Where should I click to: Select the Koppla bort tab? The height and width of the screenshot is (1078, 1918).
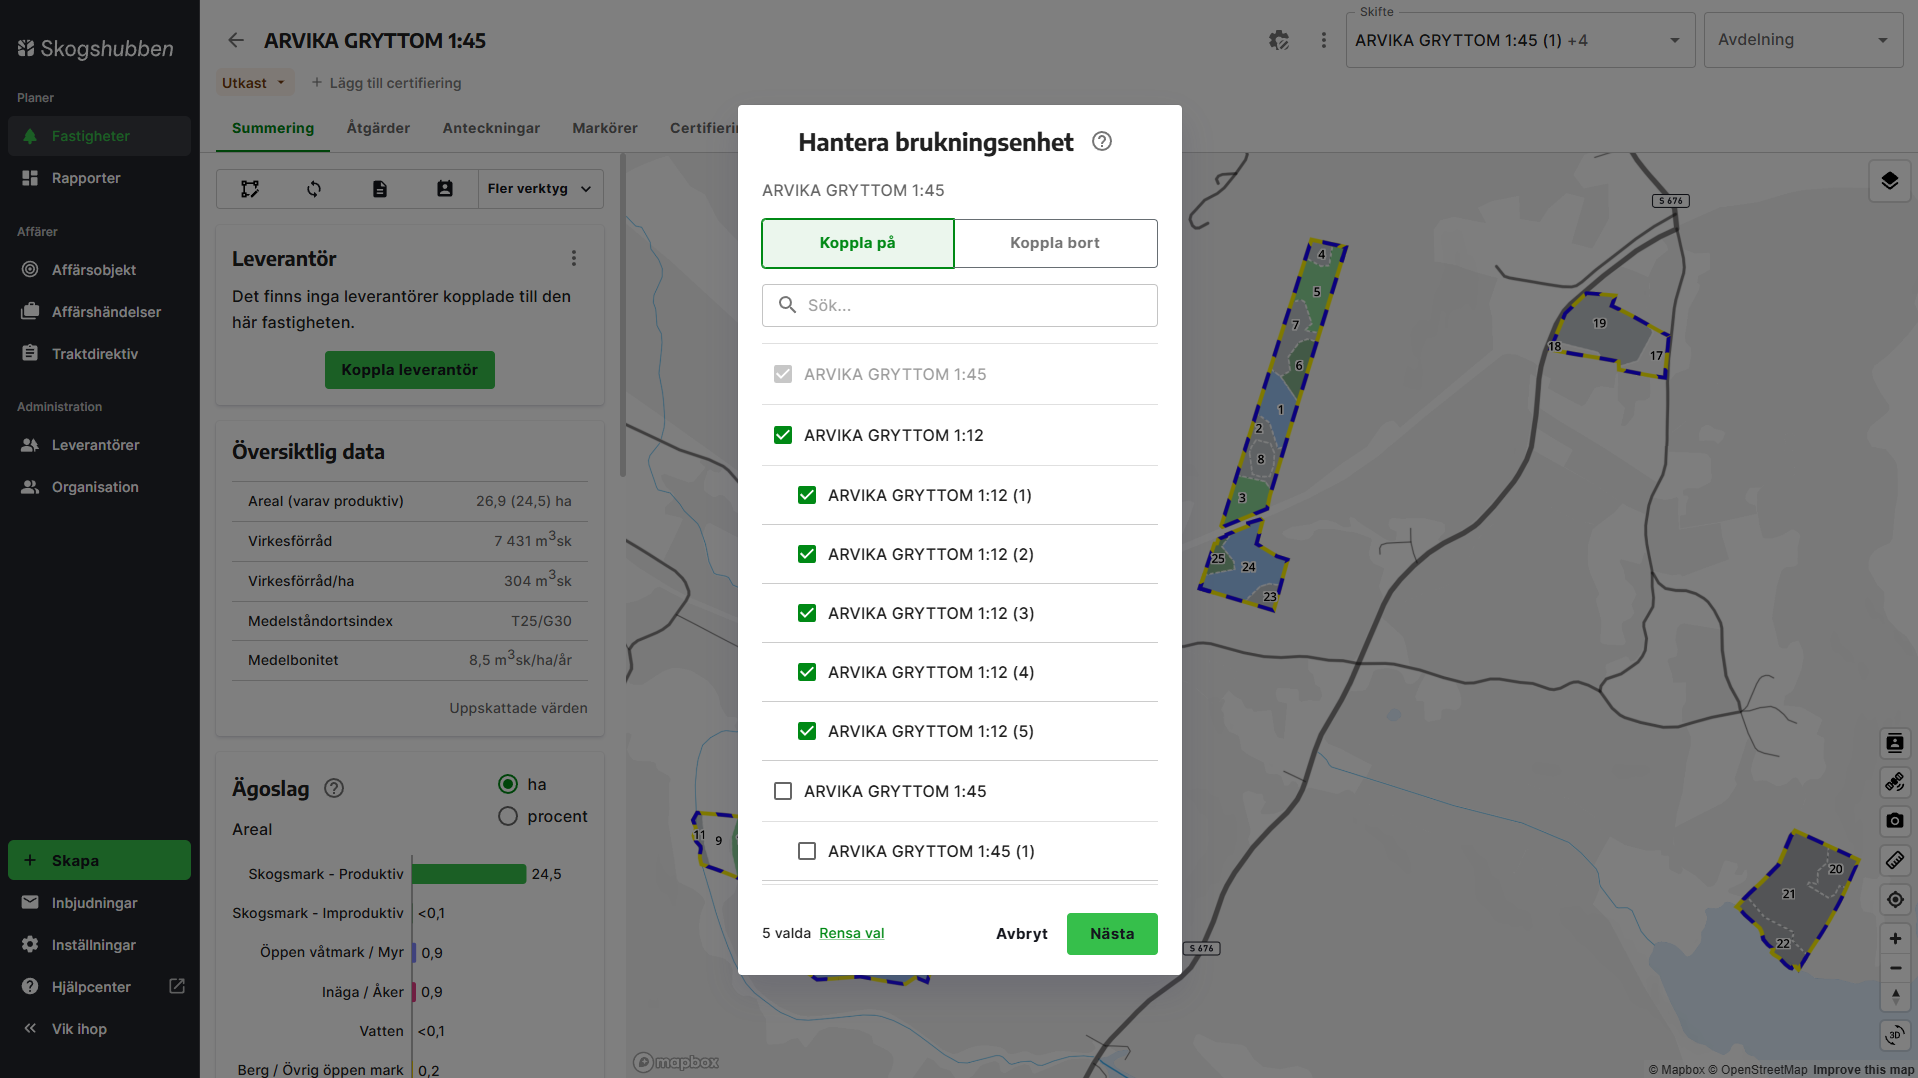[1055, 244]
